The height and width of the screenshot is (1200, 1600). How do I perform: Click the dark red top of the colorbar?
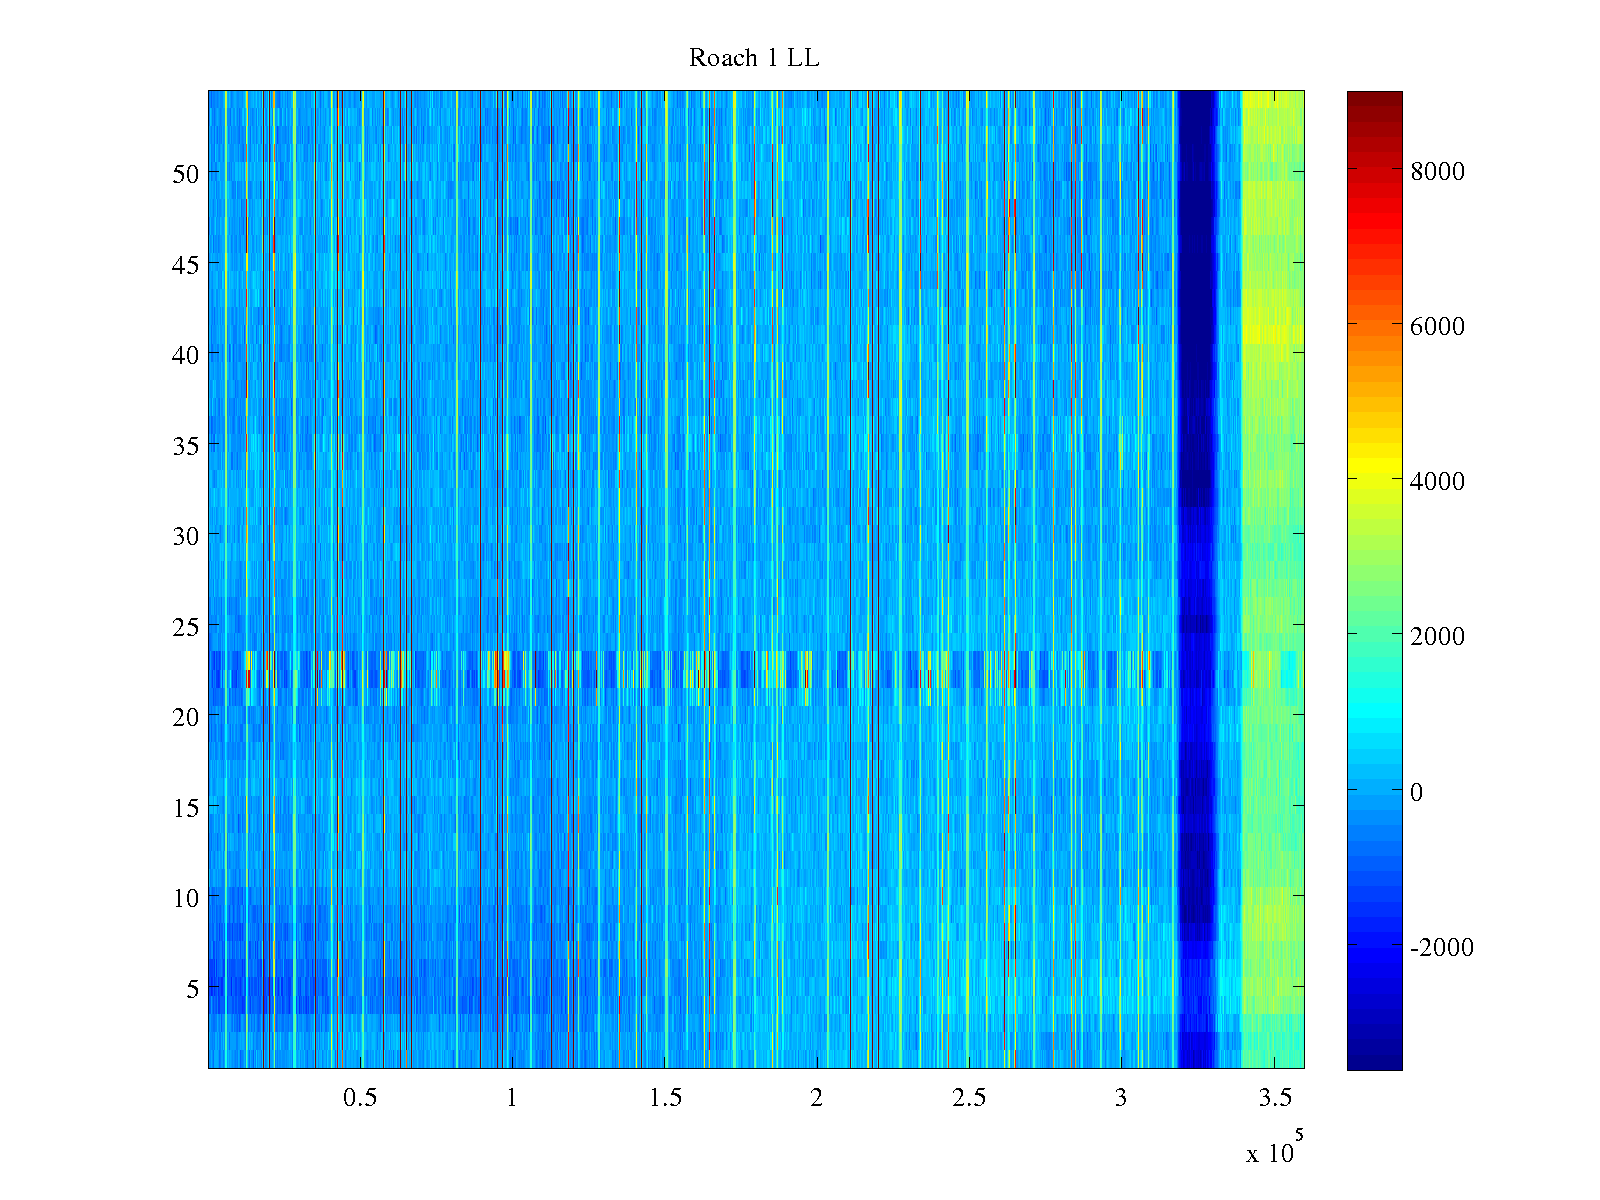pos(1374,105)
